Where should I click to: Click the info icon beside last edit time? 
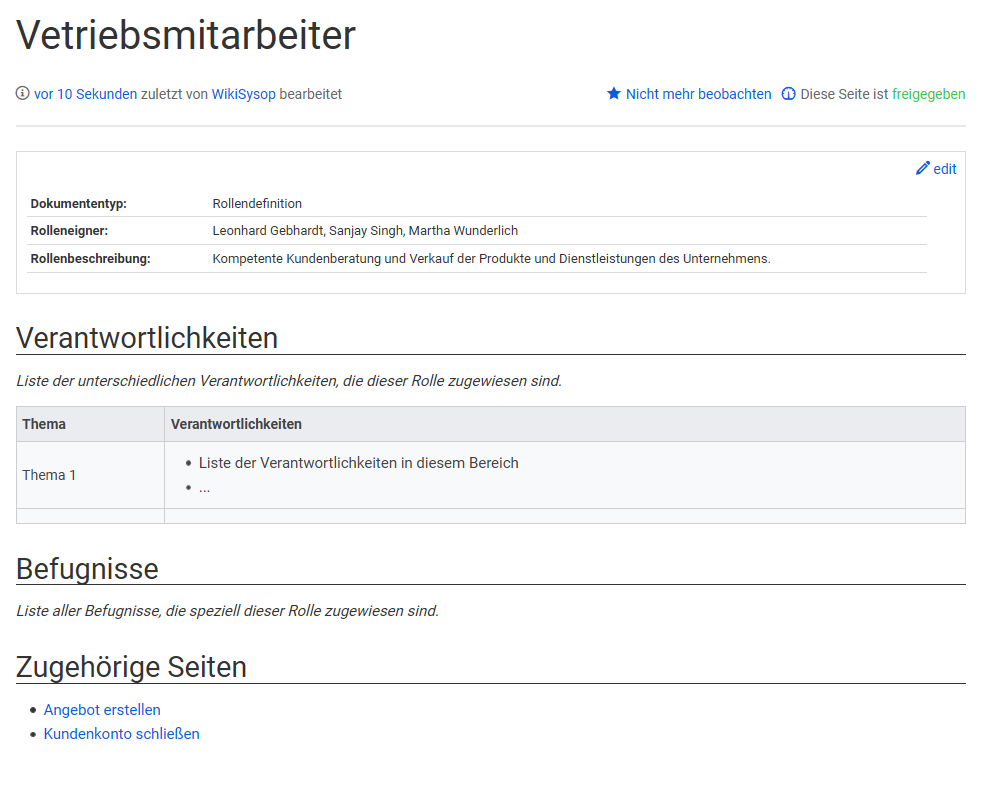click(23, 94)
